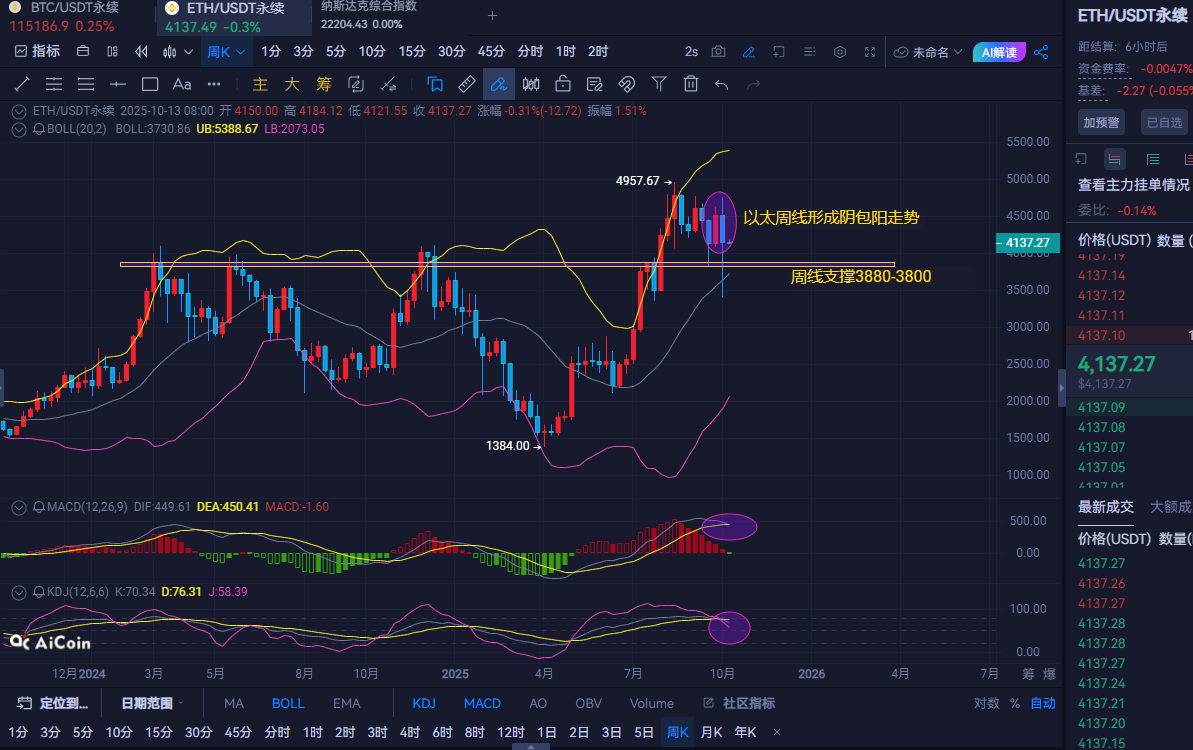Click the share icon beside AI解读
Screen dimensions: 1193x750
pos(1041,52)
